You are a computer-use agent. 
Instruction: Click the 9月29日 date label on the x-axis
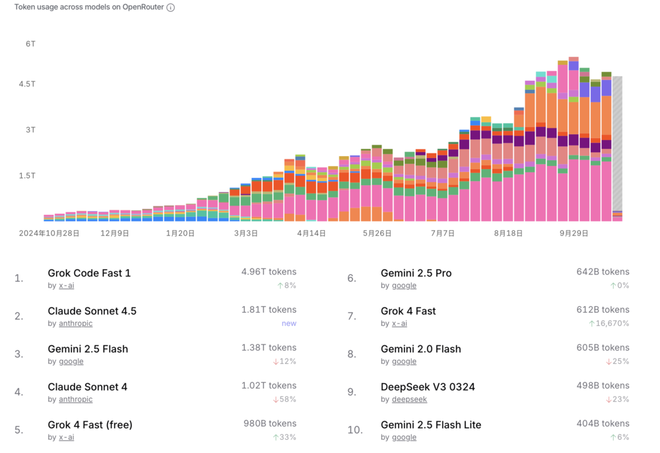(x=574, y=233)
